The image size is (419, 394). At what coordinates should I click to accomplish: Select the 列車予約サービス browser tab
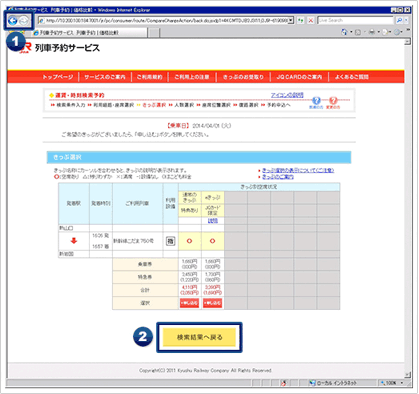90,33
